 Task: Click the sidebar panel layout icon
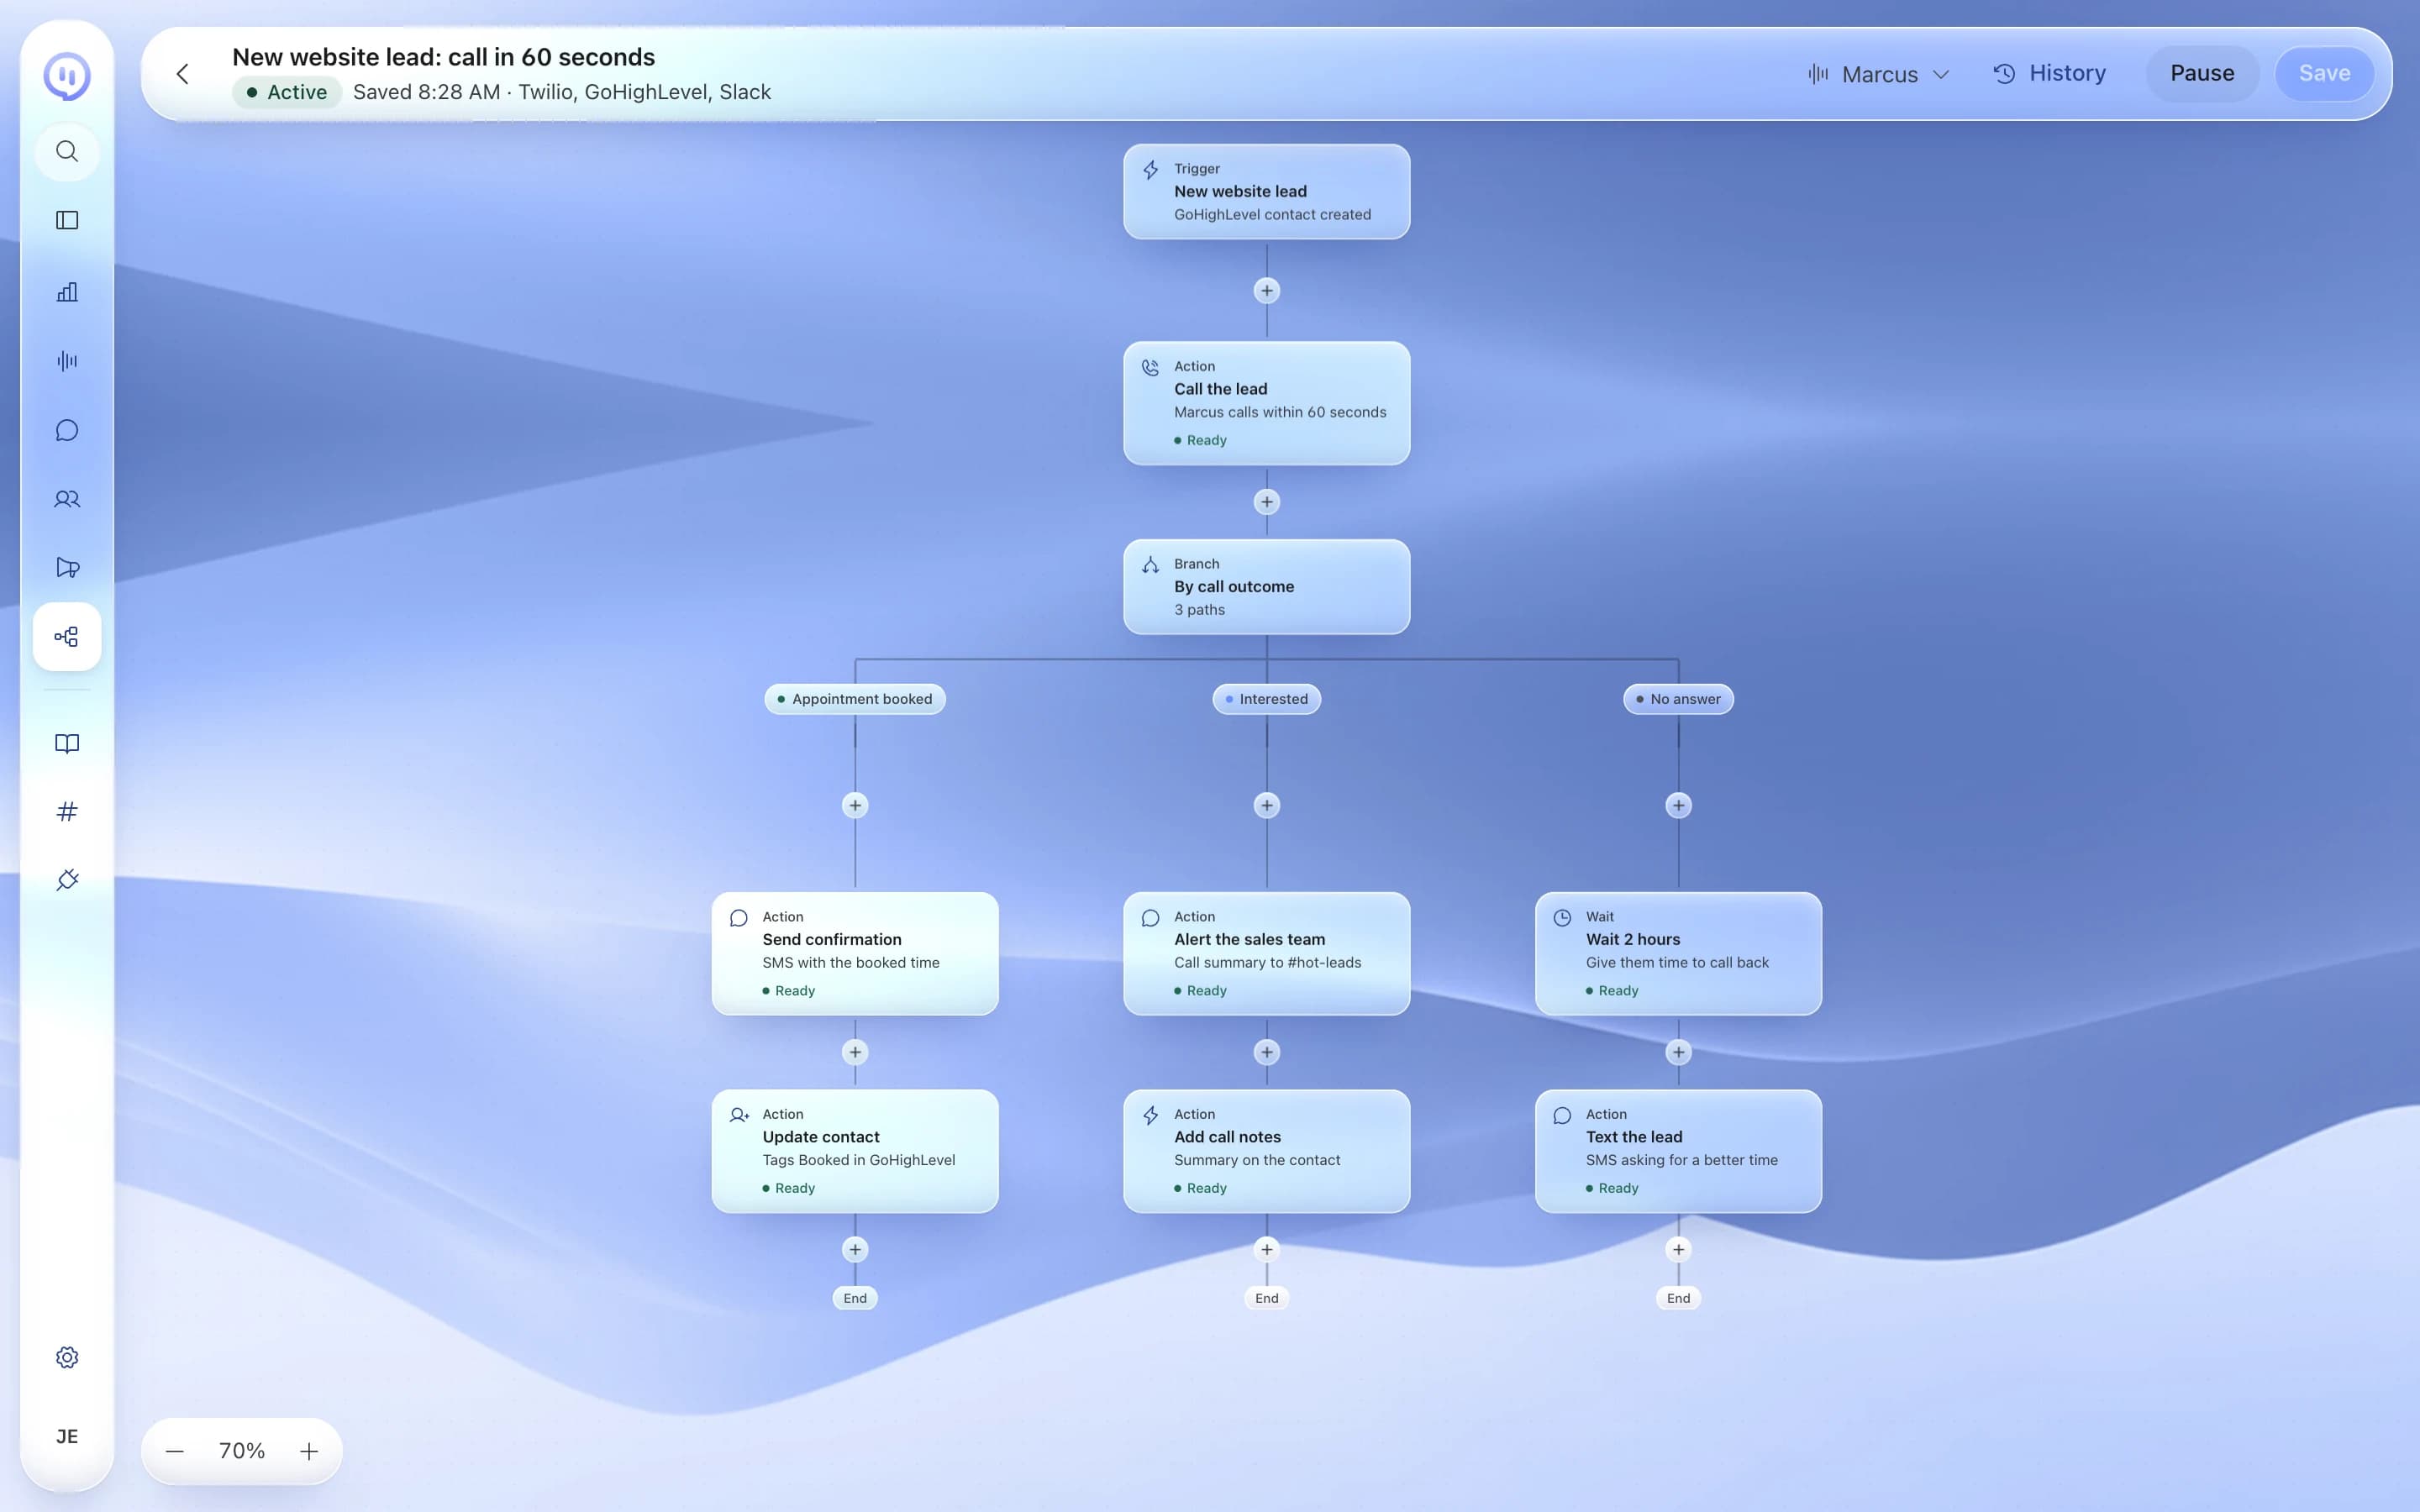pos(67,220)
